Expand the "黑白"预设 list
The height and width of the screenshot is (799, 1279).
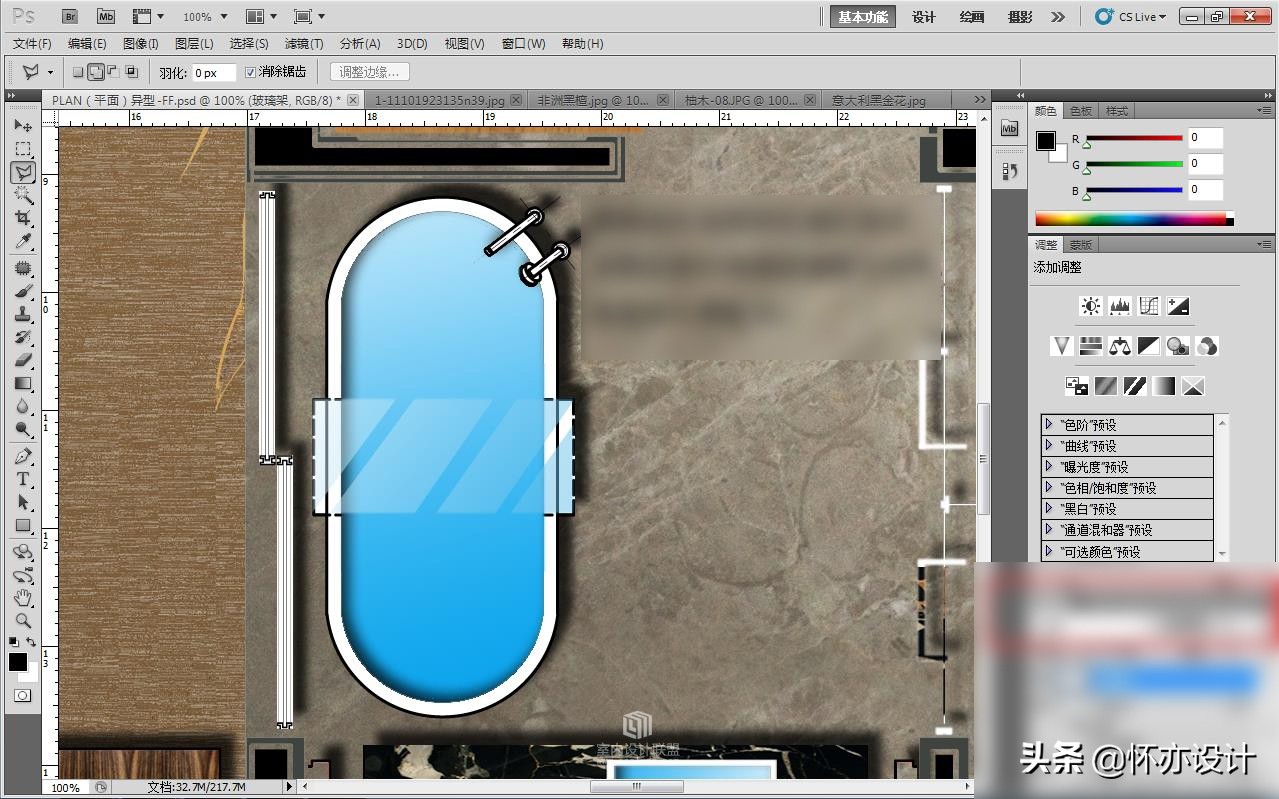pos(1048,509)
